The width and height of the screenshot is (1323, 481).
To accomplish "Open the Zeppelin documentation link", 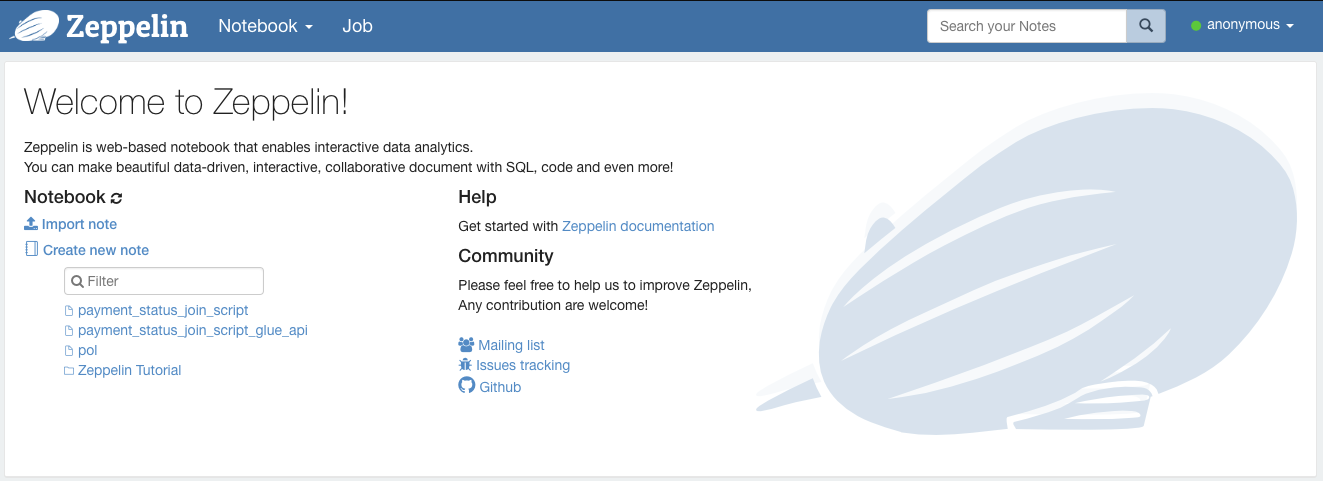I will (x=638, y=226).
